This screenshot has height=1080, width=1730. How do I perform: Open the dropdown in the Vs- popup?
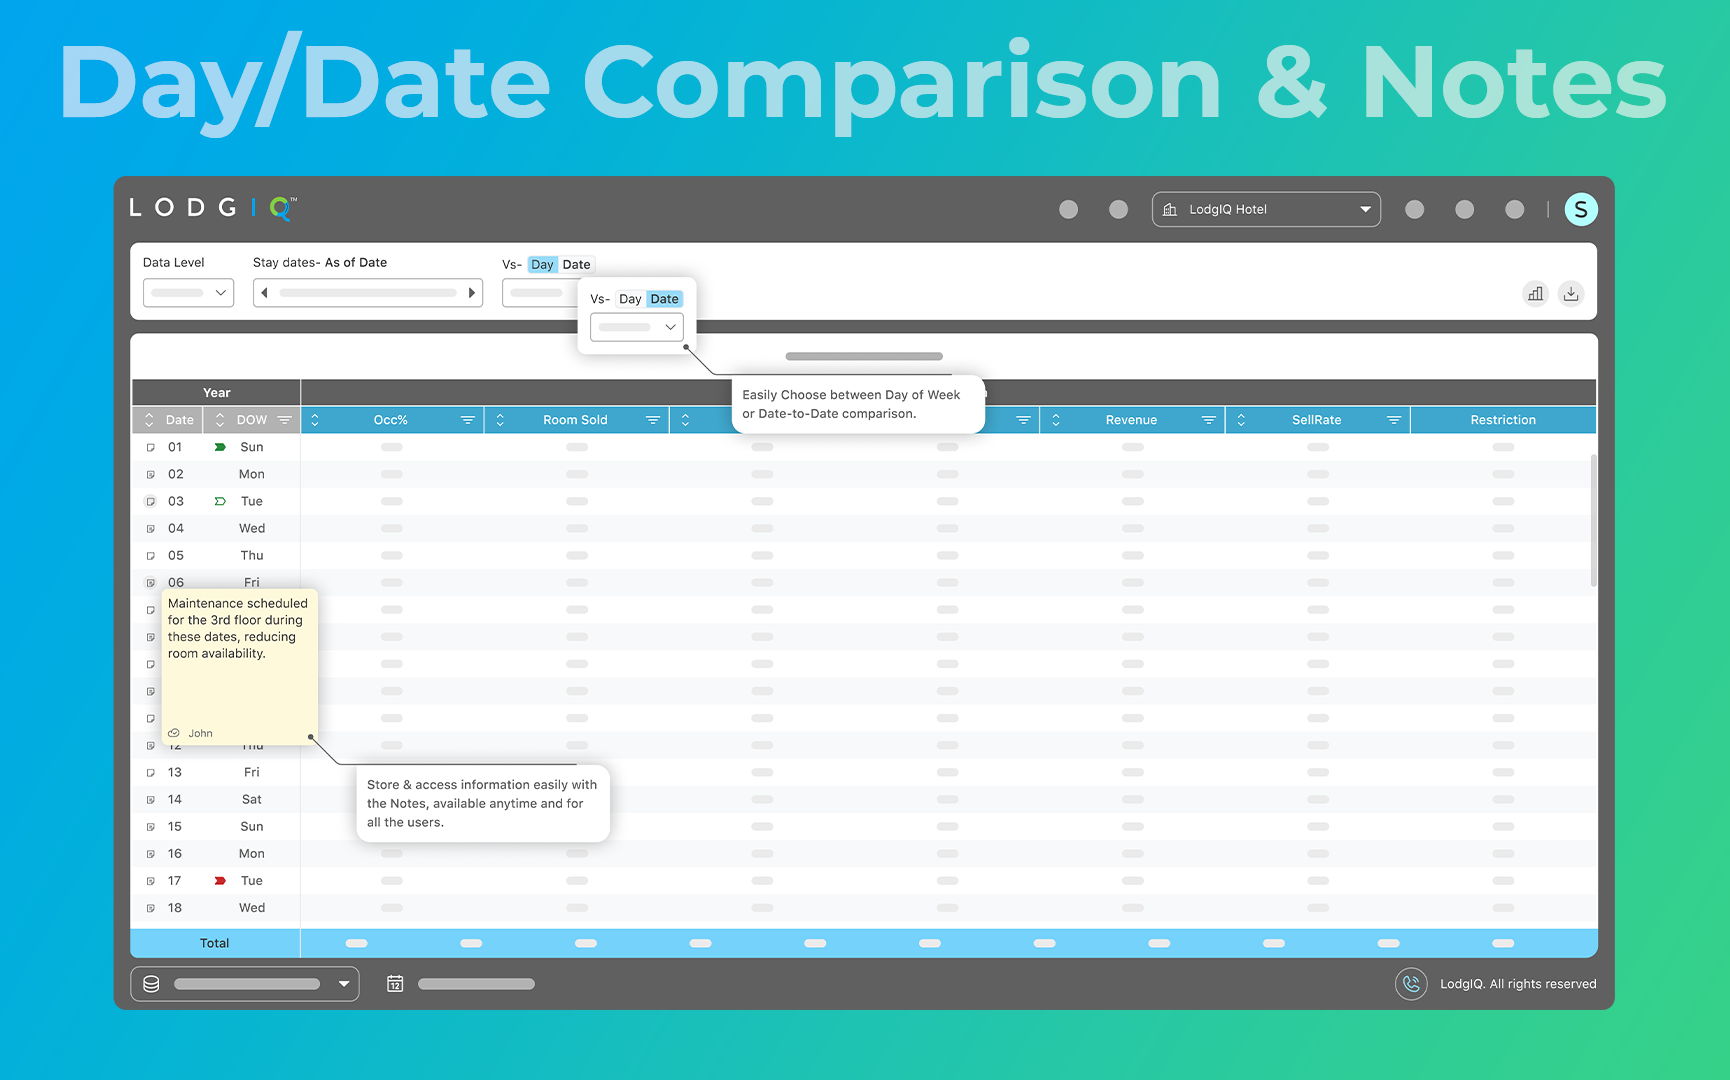[x=637, y=327]
